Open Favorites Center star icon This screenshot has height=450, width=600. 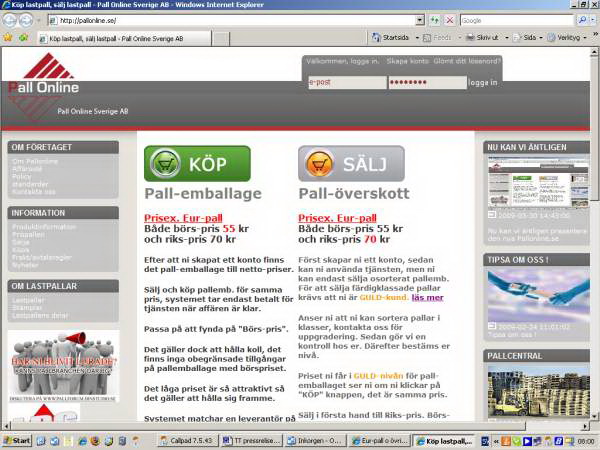[8, 38]
